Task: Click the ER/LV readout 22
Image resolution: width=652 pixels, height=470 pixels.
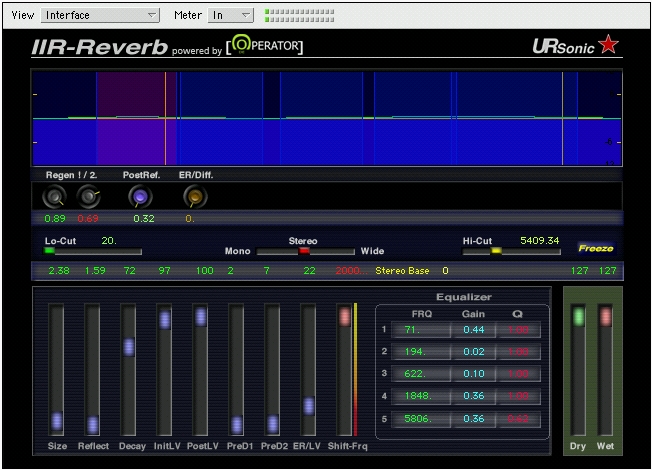Action: (309, 271)
